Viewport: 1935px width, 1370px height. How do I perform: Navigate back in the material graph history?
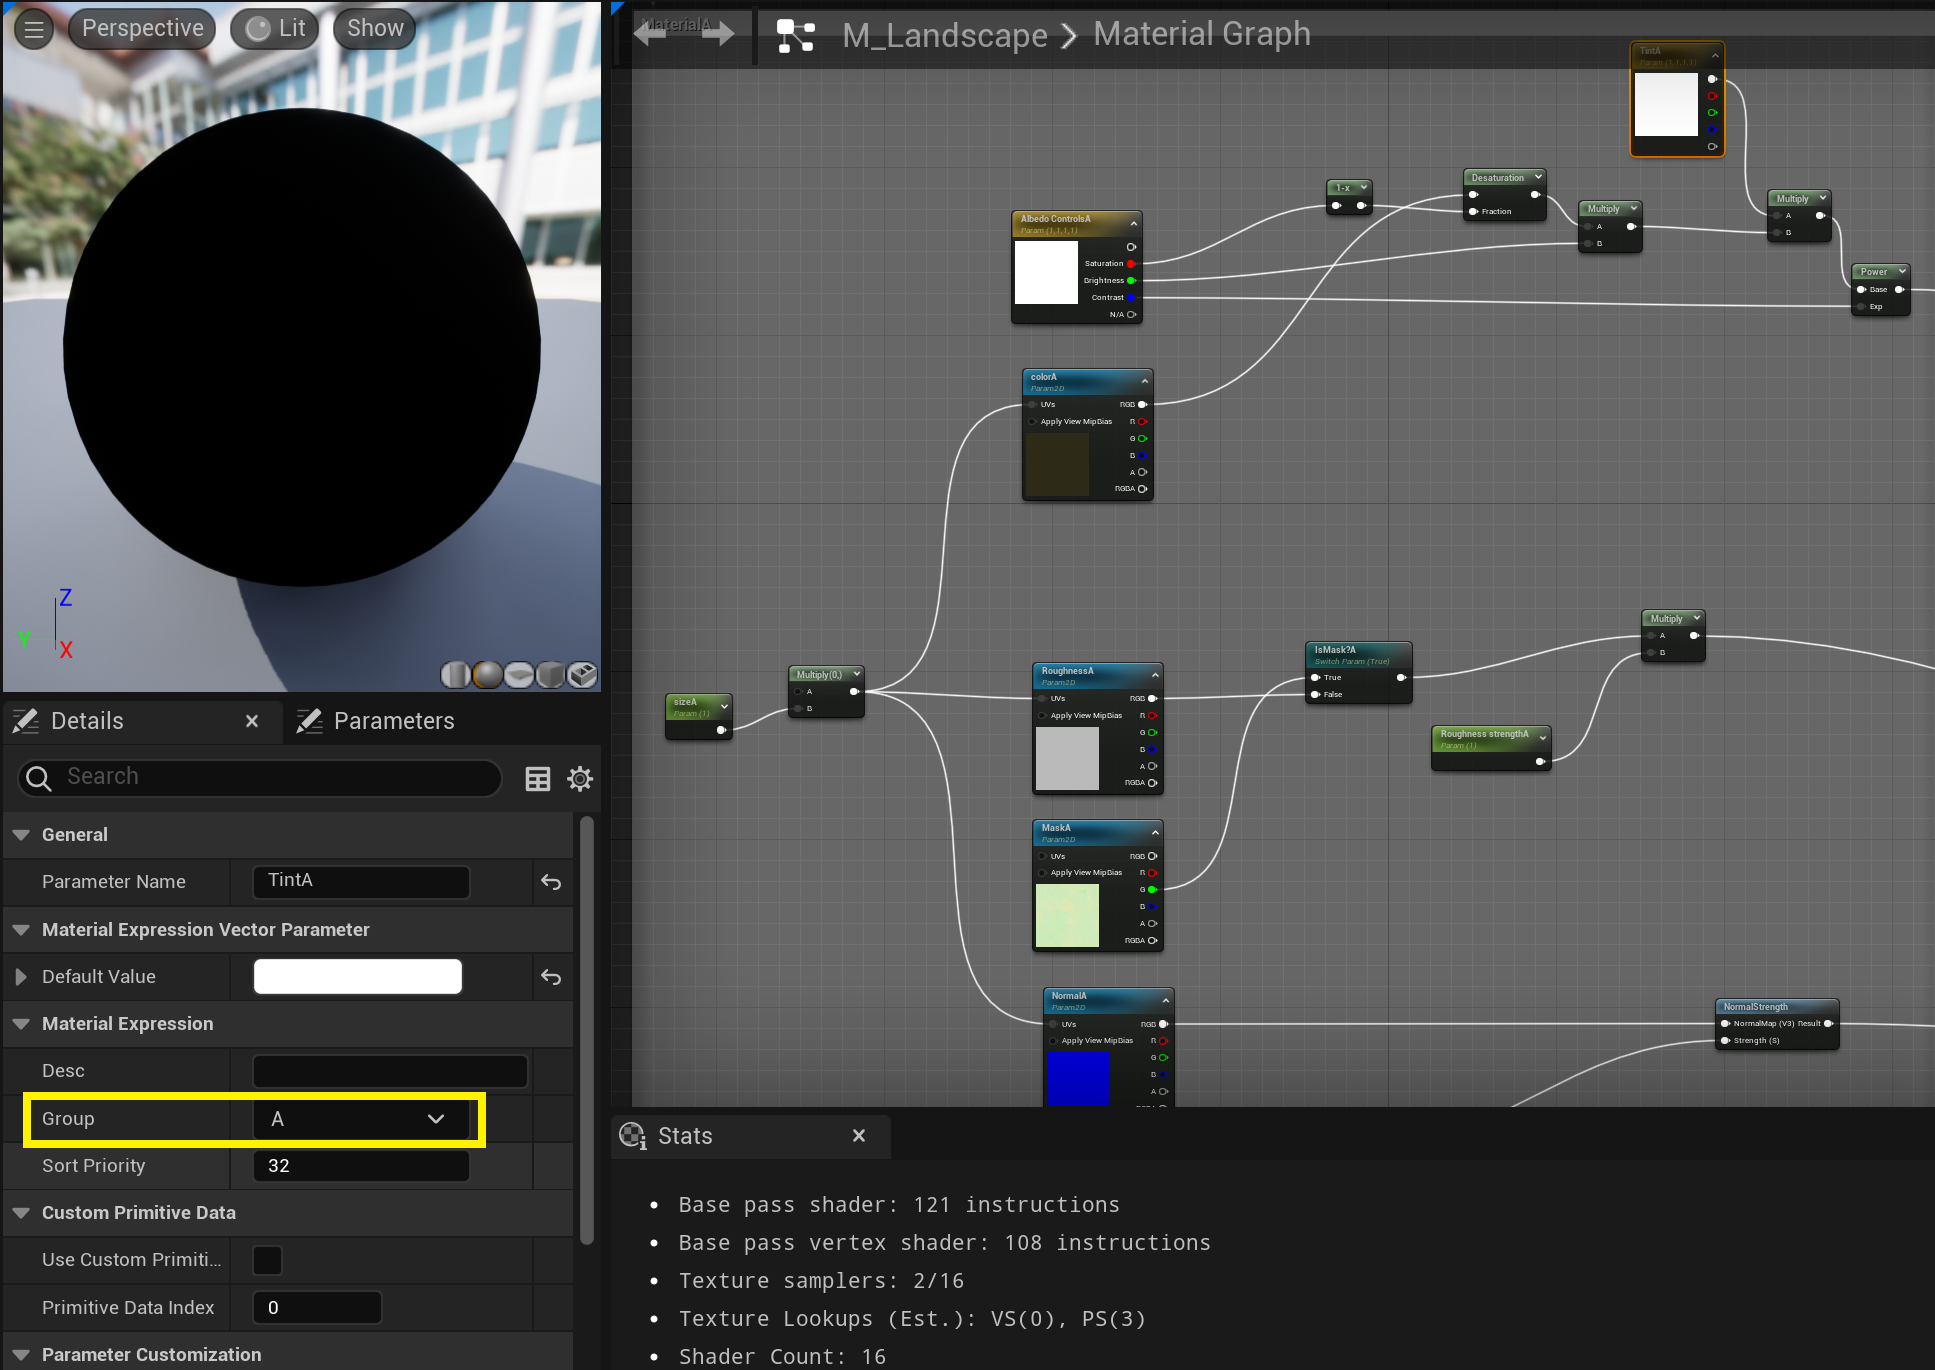pyautogui.click(x=651, y=36)
